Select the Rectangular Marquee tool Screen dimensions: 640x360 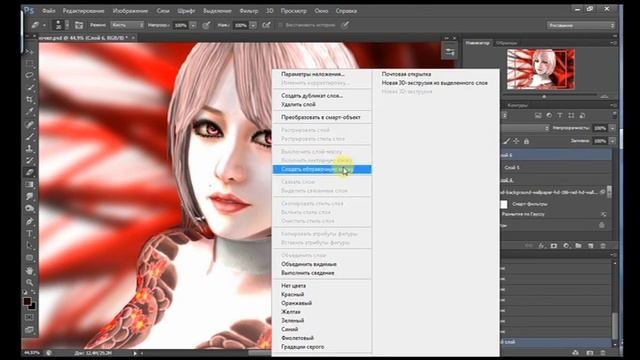[x=29, y=63]
